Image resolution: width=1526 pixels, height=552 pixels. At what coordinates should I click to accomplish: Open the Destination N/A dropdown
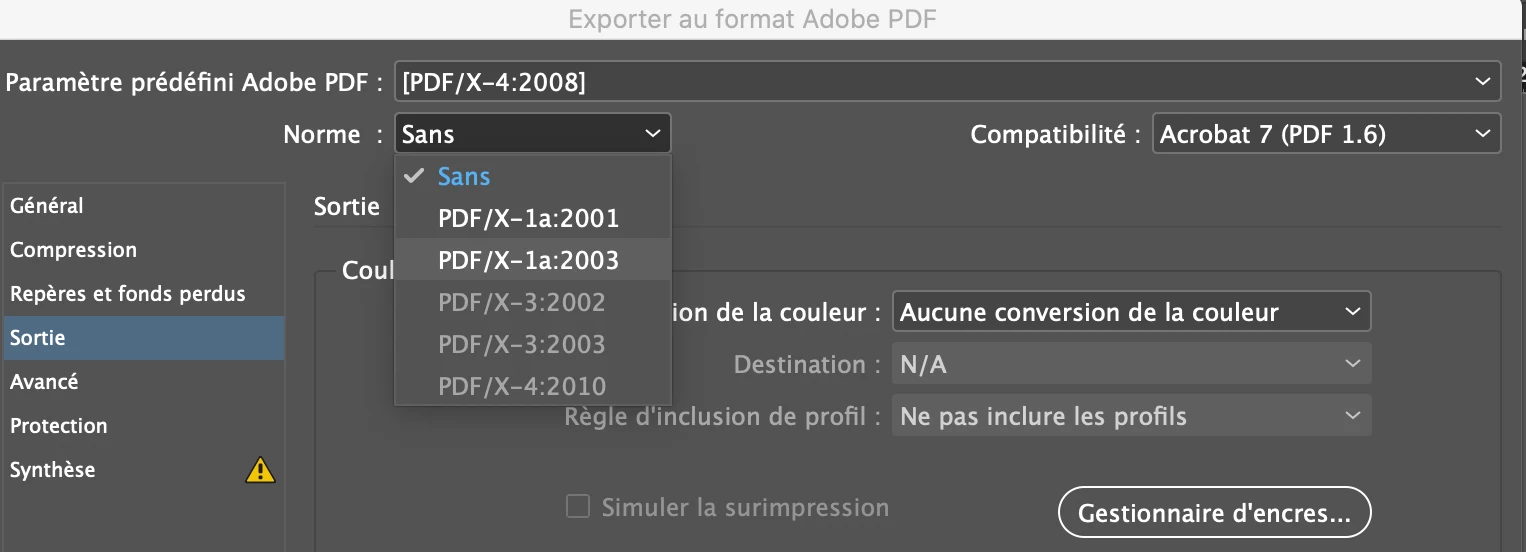(x=1131, y=364)
